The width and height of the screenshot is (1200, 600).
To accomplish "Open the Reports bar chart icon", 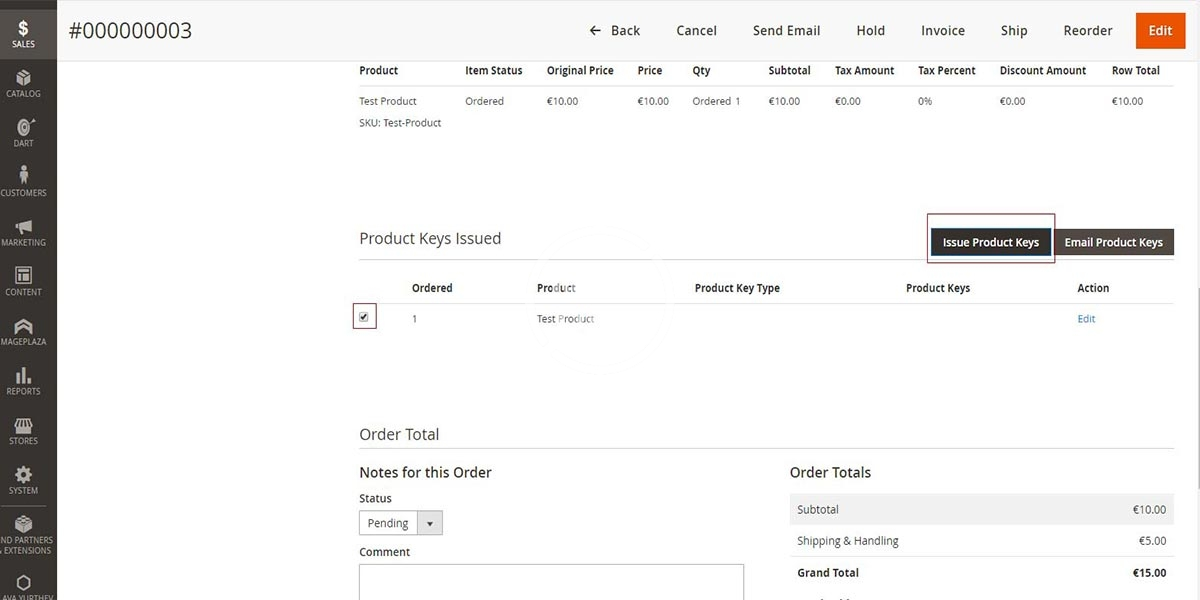I will 23,380.
